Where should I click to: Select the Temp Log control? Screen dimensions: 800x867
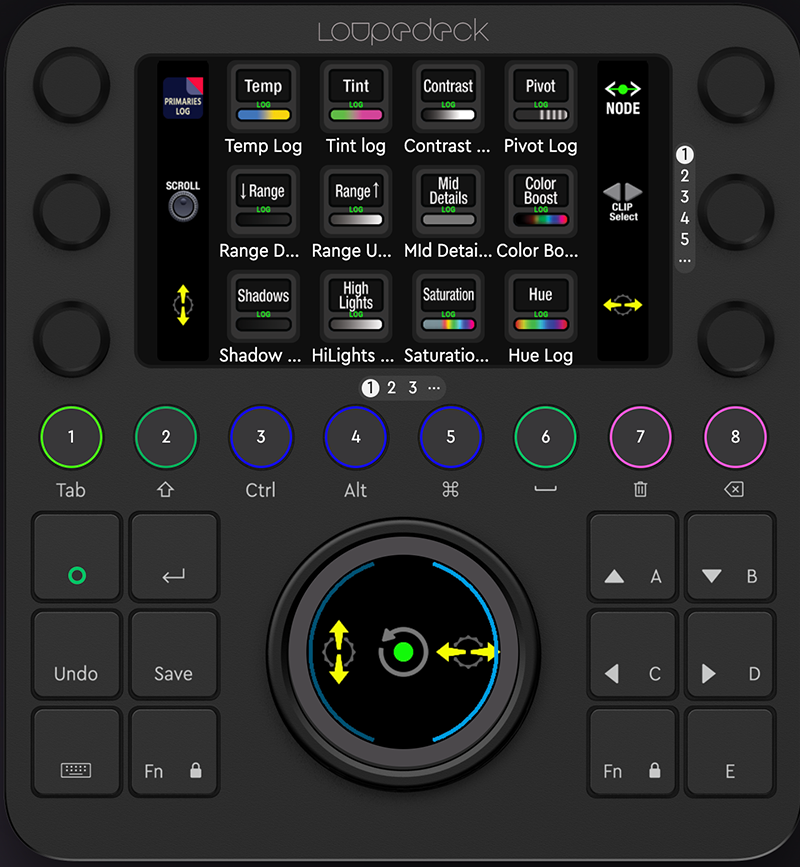[262, 95]
